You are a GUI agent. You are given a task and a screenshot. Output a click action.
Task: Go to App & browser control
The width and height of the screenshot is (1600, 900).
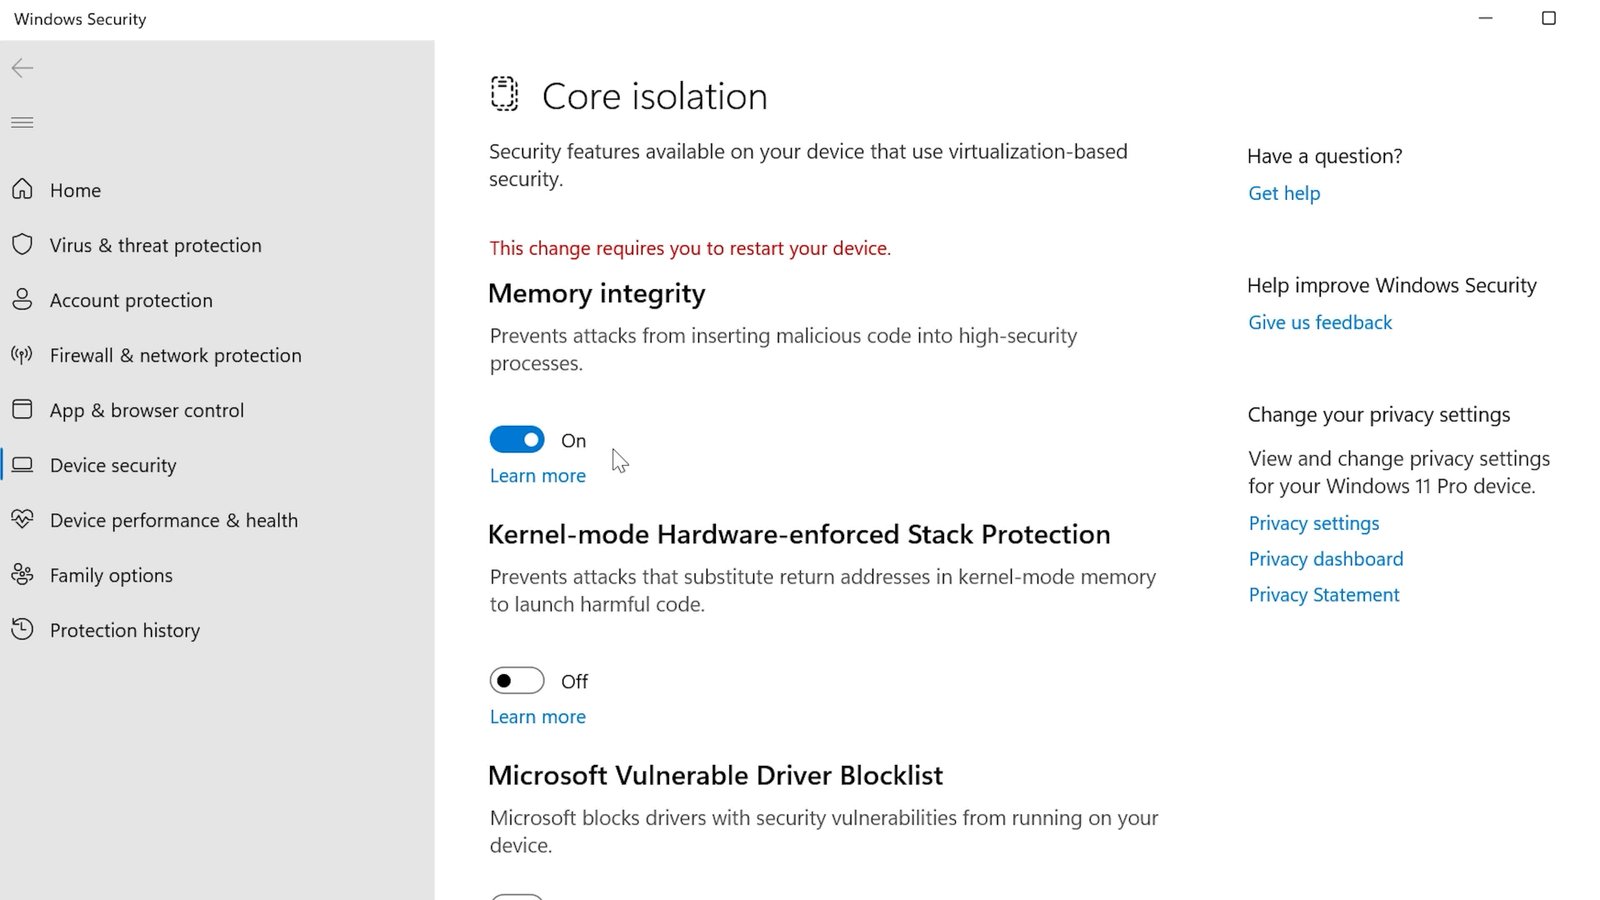pyautogui.click(x=147, y=410)
